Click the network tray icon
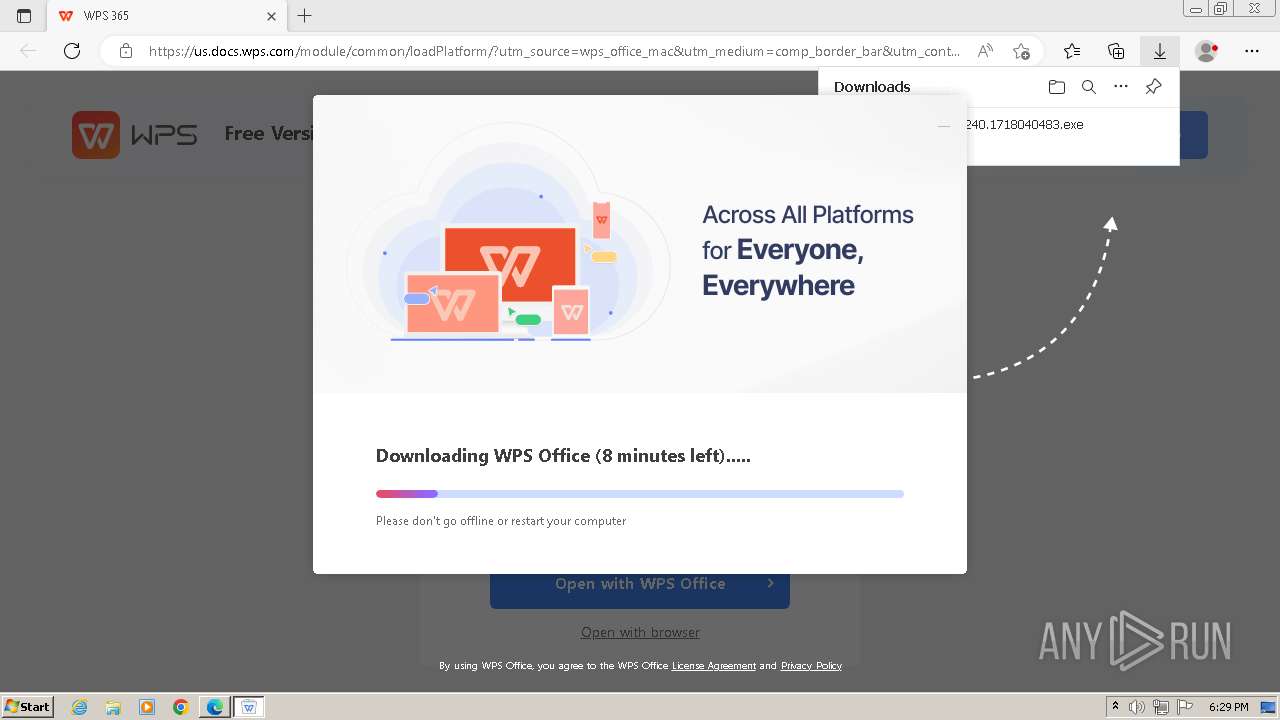This screenshot has height=720, width=1280. pos(1161,707)
